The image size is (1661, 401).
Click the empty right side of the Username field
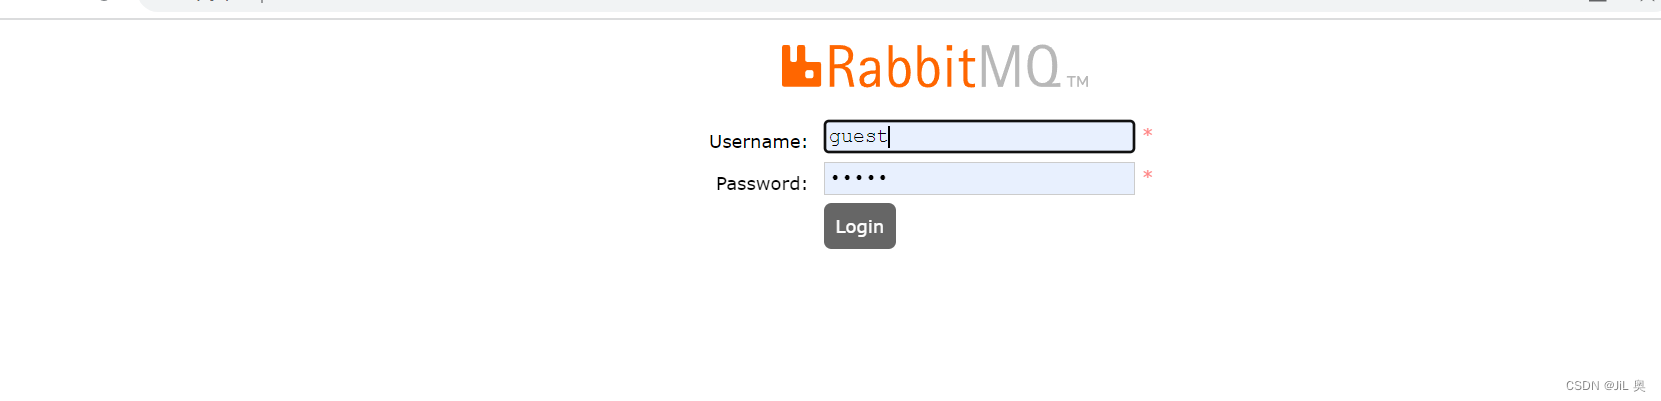pos(1040,136)
